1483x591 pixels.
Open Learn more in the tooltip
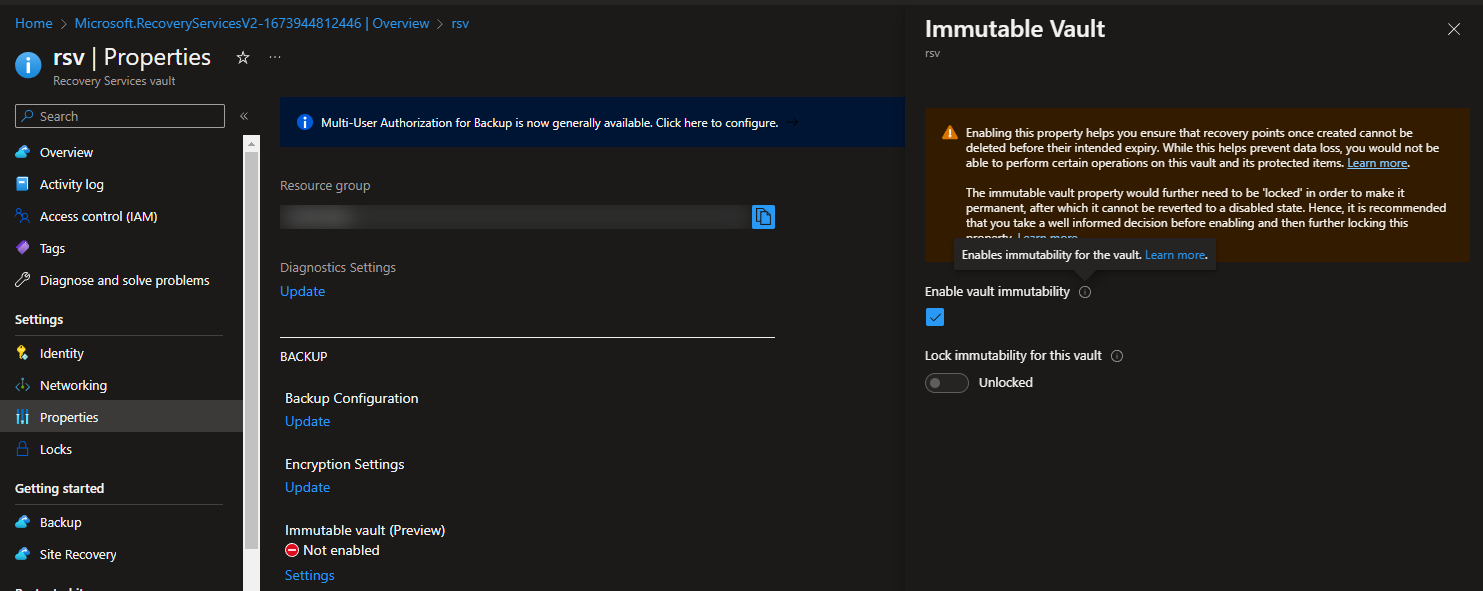tap(1175, 255)
